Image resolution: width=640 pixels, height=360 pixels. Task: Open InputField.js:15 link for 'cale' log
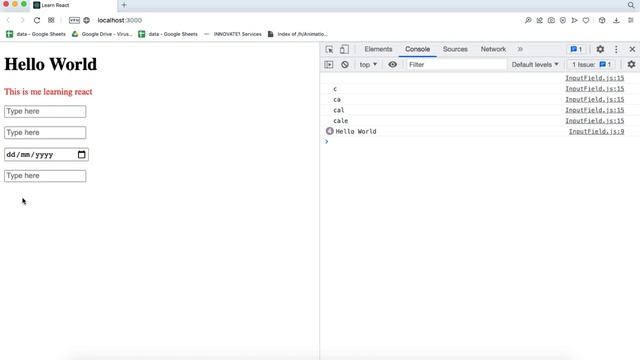click(594, 121)
